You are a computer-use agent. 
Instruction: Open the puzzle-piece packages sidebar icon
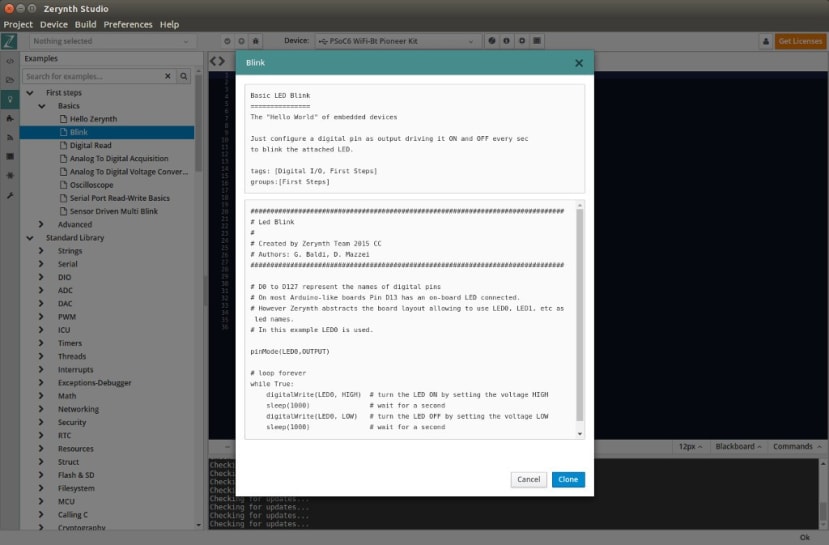pyautogui.click(x=10, y=118)
